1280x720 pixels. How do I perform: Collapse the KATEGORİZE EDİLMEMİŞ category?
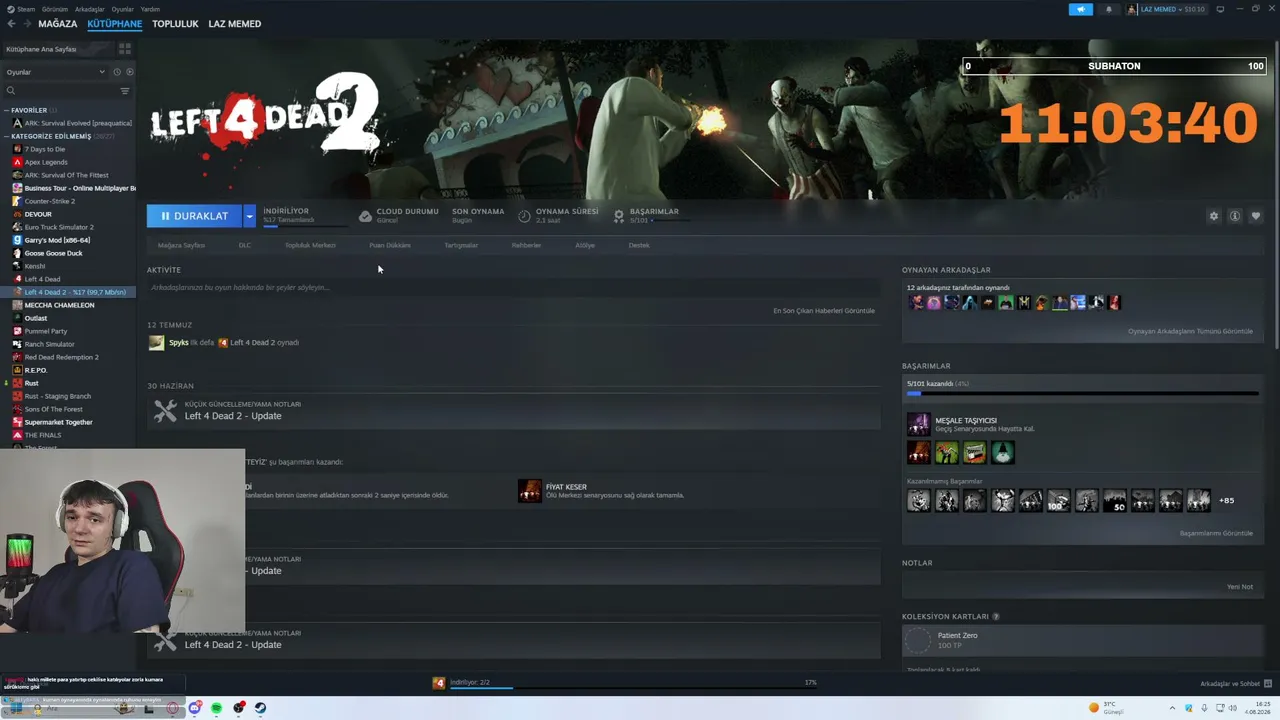click(6, 136)
